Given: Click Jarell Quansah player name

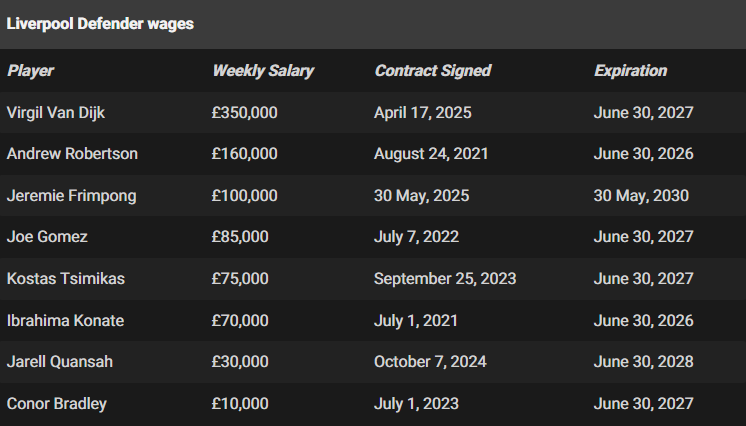Looking at the screenshot, I should coord(60,362).
